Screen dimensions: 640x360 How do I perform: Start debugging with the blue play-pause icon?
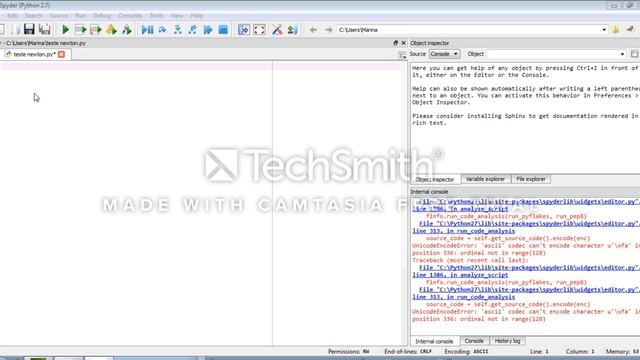point(147,29)
